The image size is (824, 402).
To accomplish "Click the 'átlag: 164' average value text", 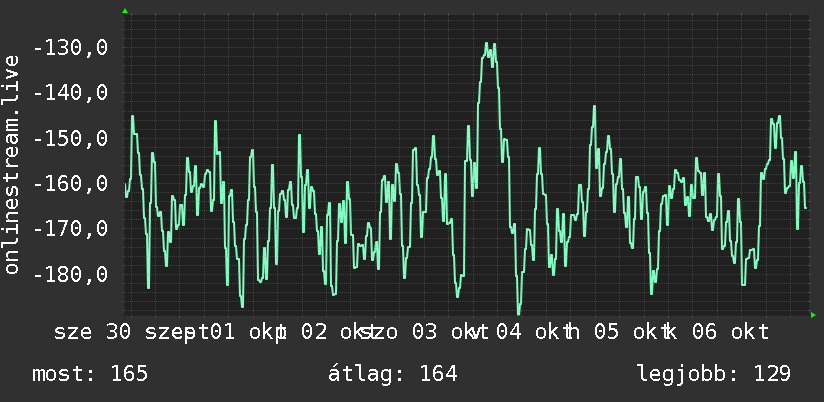I will [x=393, y=374].
